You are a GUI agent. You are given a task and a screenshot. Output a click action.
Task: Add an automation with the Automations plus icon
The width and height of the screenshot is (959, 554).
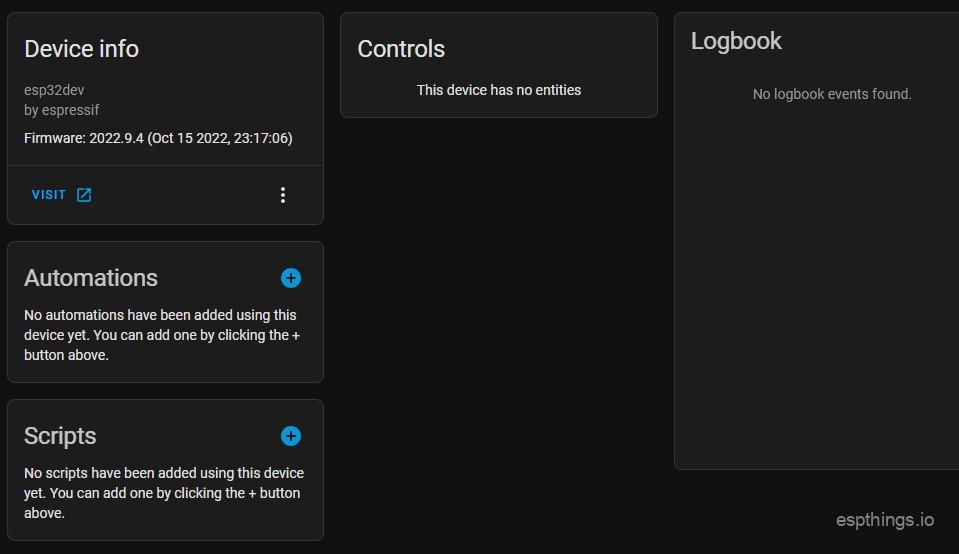pyautogui.click(x=291, y=278)
